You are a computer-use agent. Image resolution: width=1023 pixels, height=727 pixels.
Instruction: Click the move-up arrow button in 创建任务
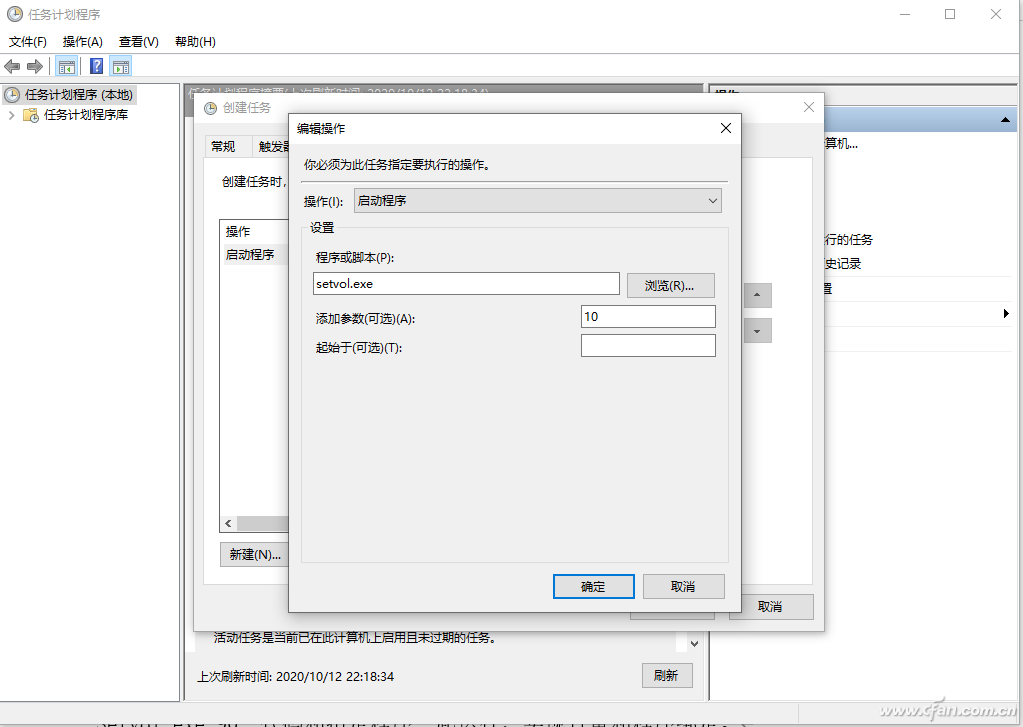coord(757,295)
